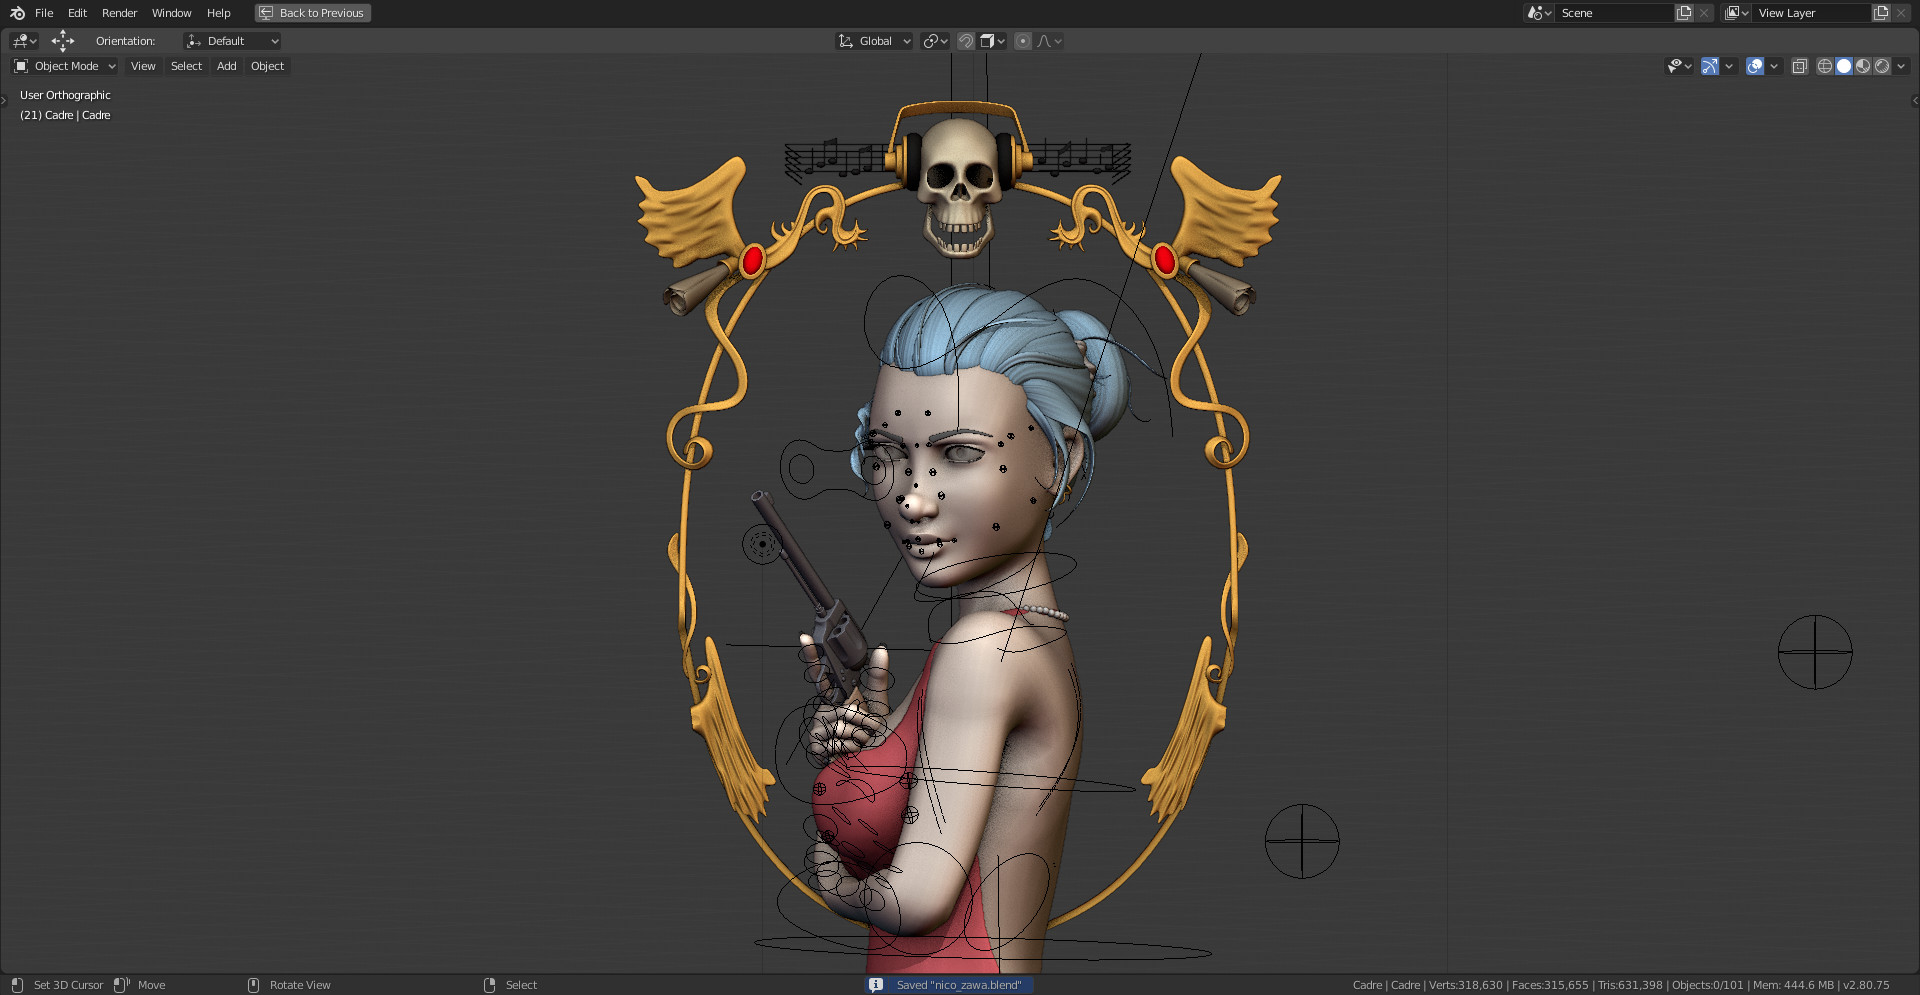Screen dimensions: 1920x995
Task: Open the viewport Select menu
Action: coord(186,66)
